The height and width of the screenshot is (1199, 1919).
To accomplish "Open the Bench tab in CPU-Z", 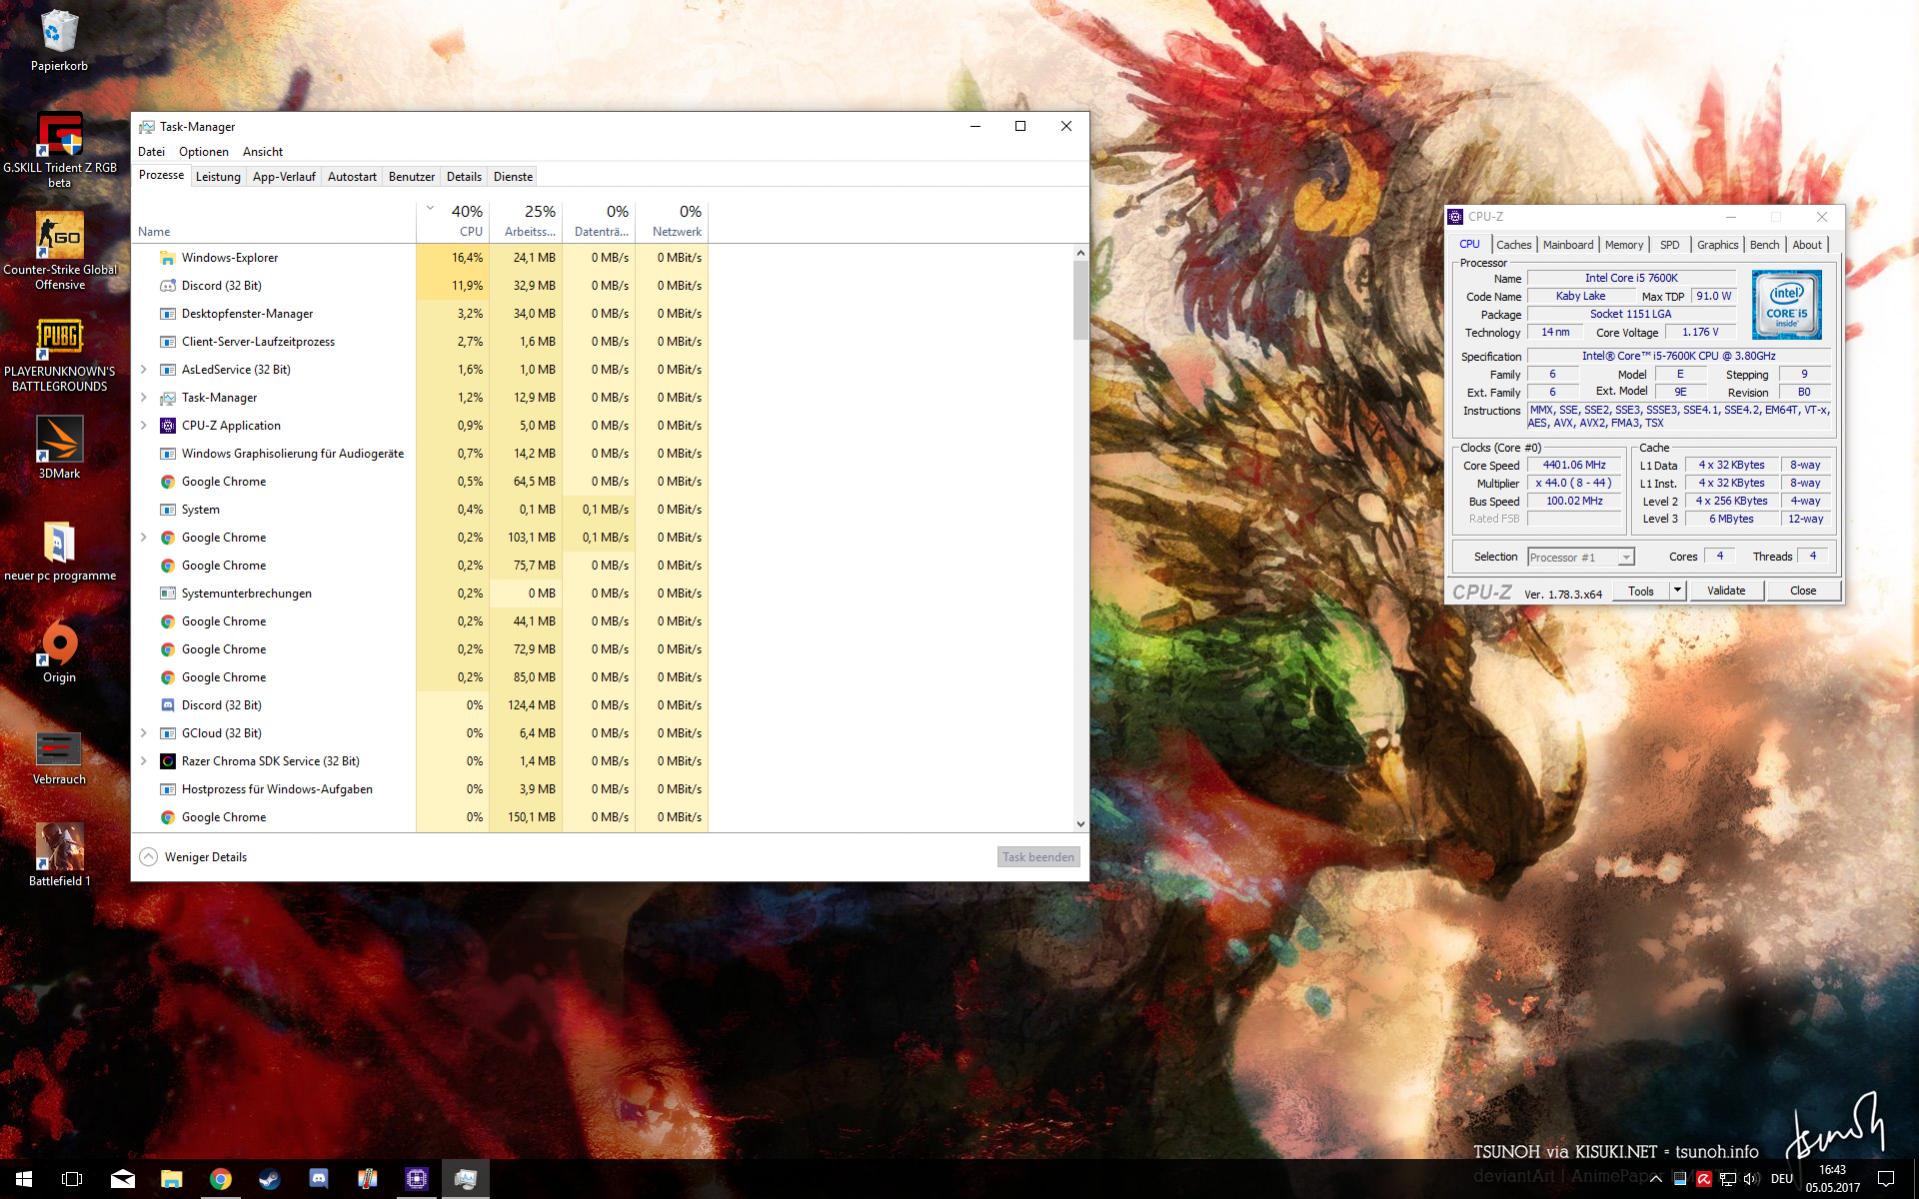I will tap(1765, 245).
